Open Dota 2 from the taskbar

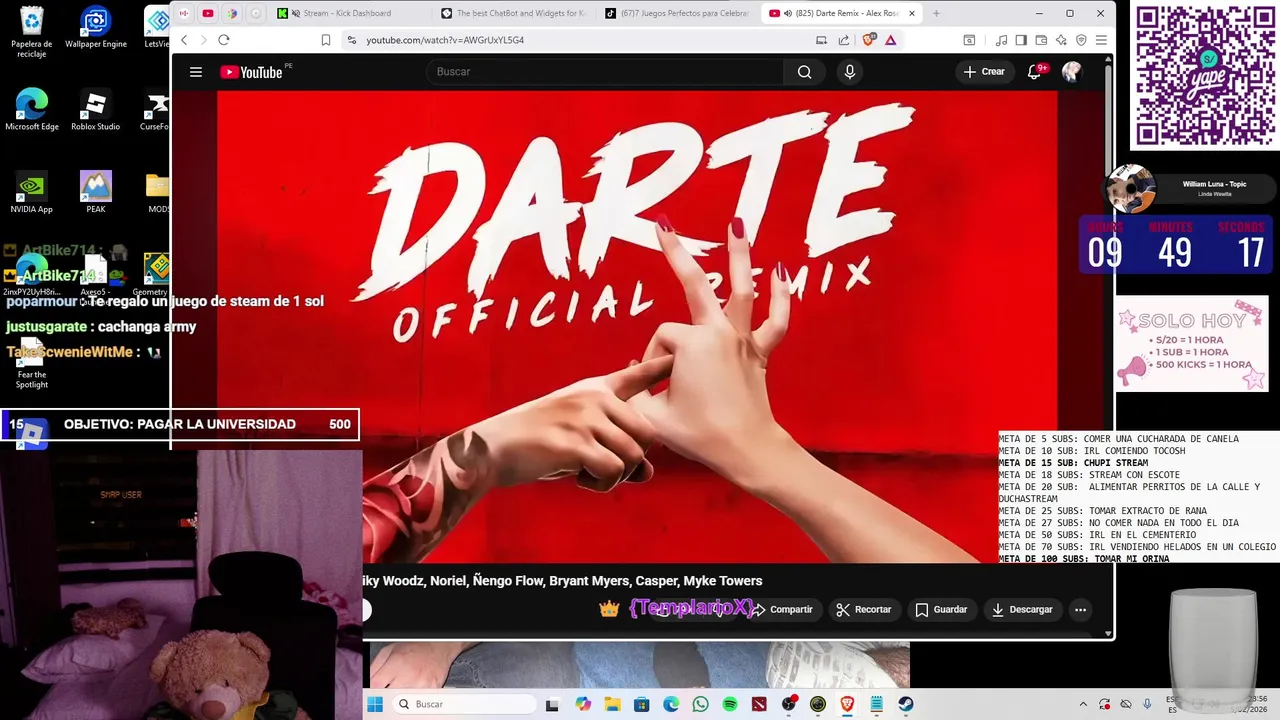click(x=759, y=704)
